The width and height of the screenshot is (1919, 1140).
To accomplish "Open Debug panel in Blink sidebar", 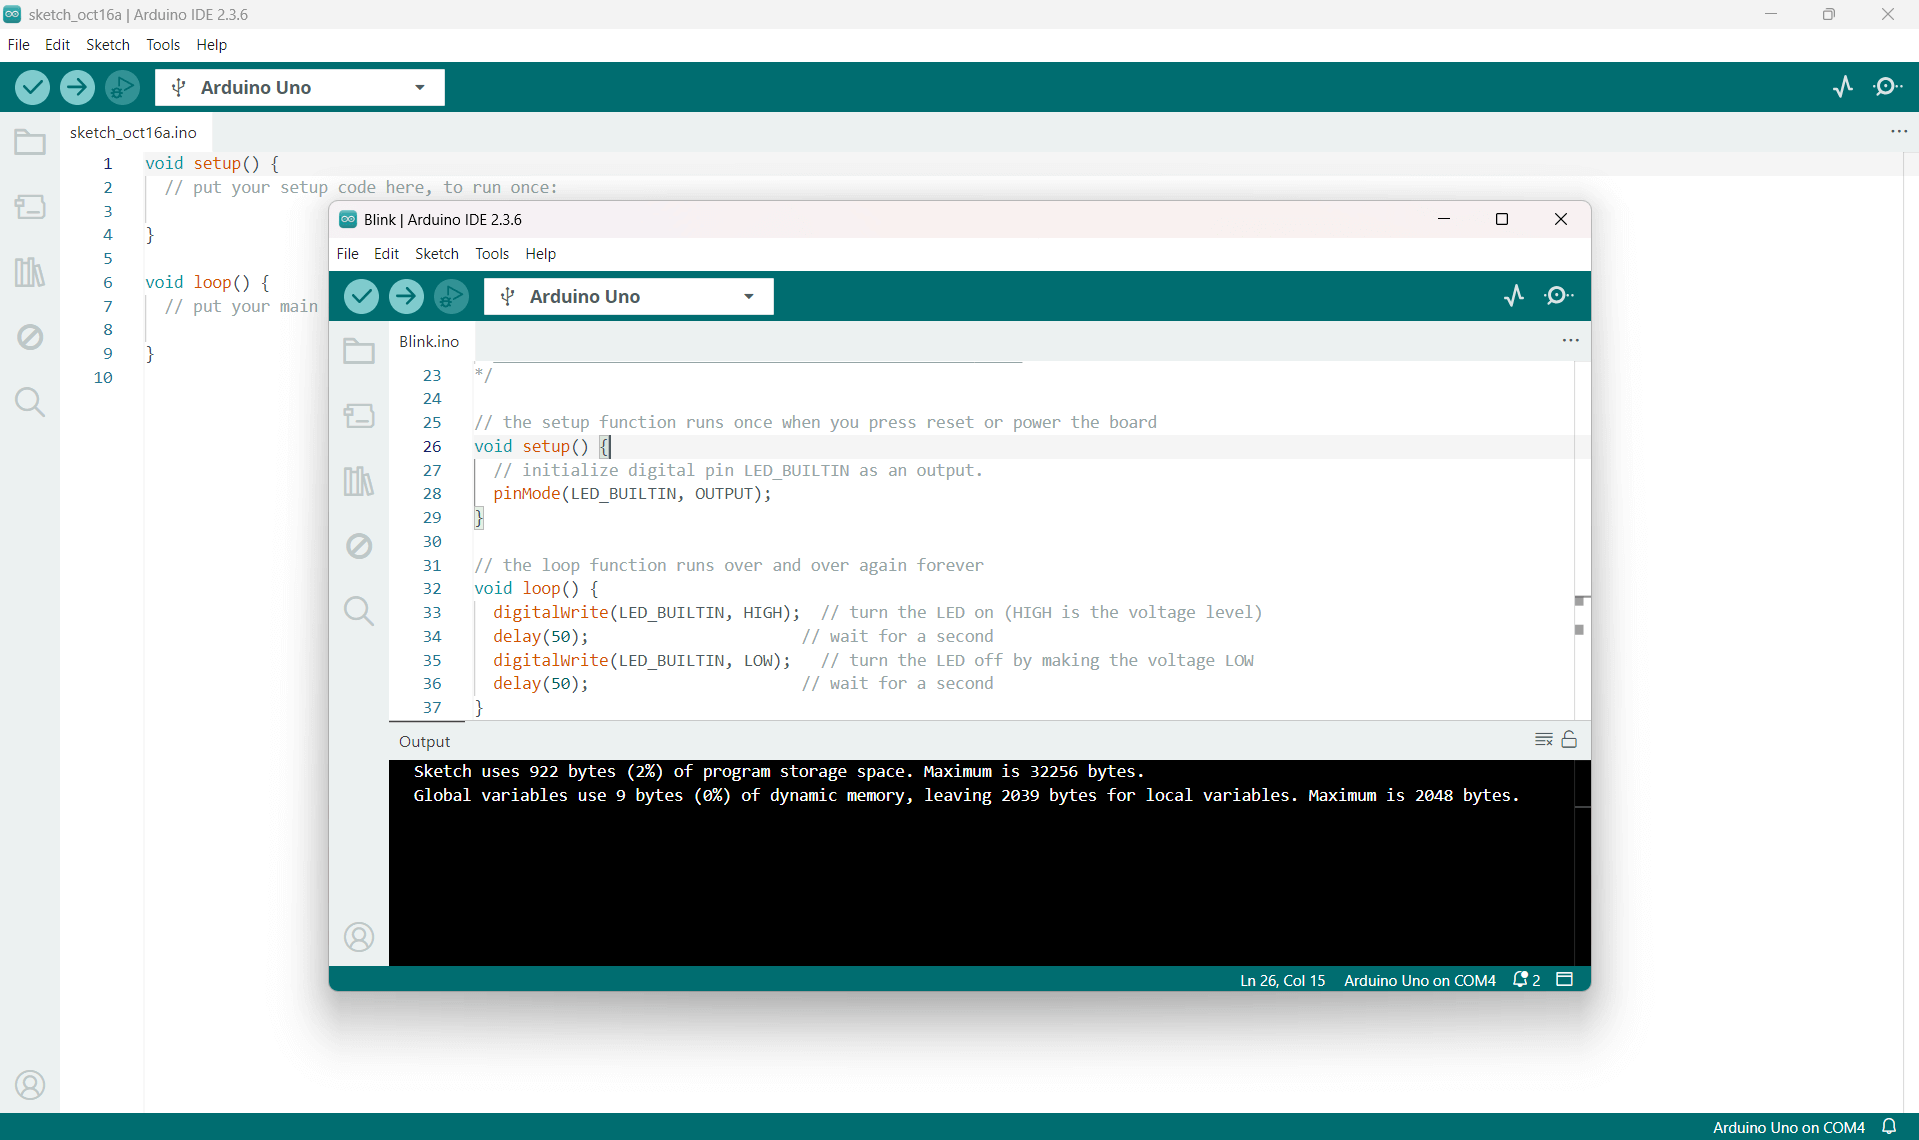I will click(x=359, y=546).
